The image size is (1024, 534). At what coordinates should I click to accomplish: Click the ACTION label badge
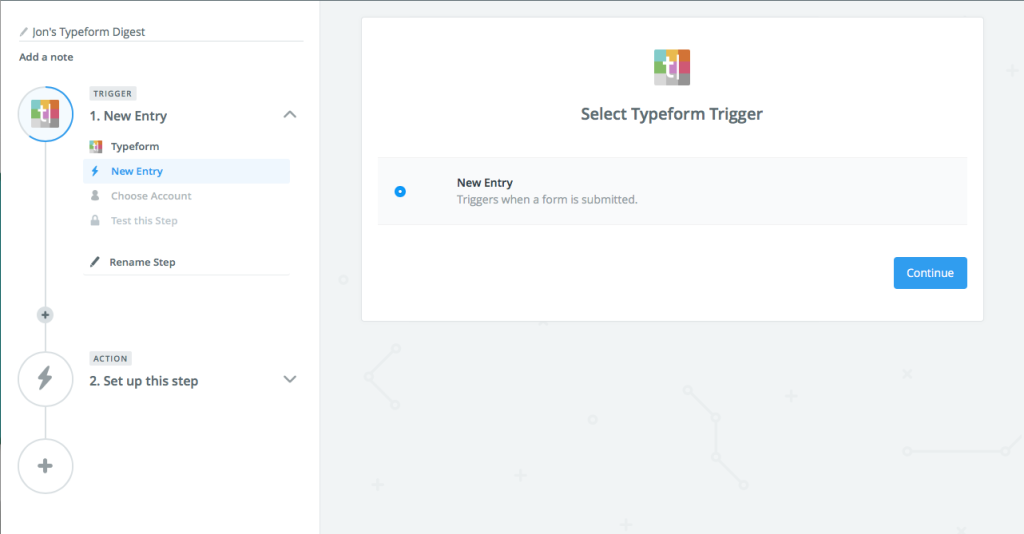[110, 358]
